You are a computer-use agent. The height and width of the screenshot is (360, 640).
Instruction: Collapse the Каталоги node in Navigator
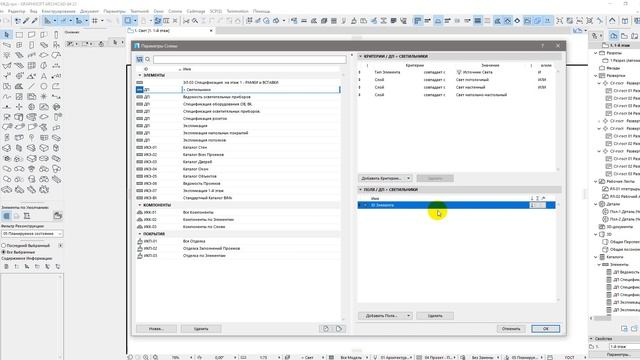click(596, 257)
